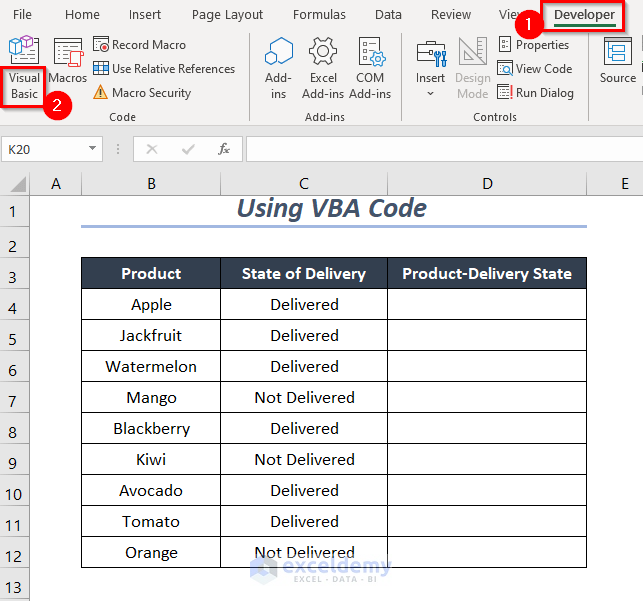Click inside the formula bar
This screenshot has width=643, height=601.
click(x=445, y=149)
